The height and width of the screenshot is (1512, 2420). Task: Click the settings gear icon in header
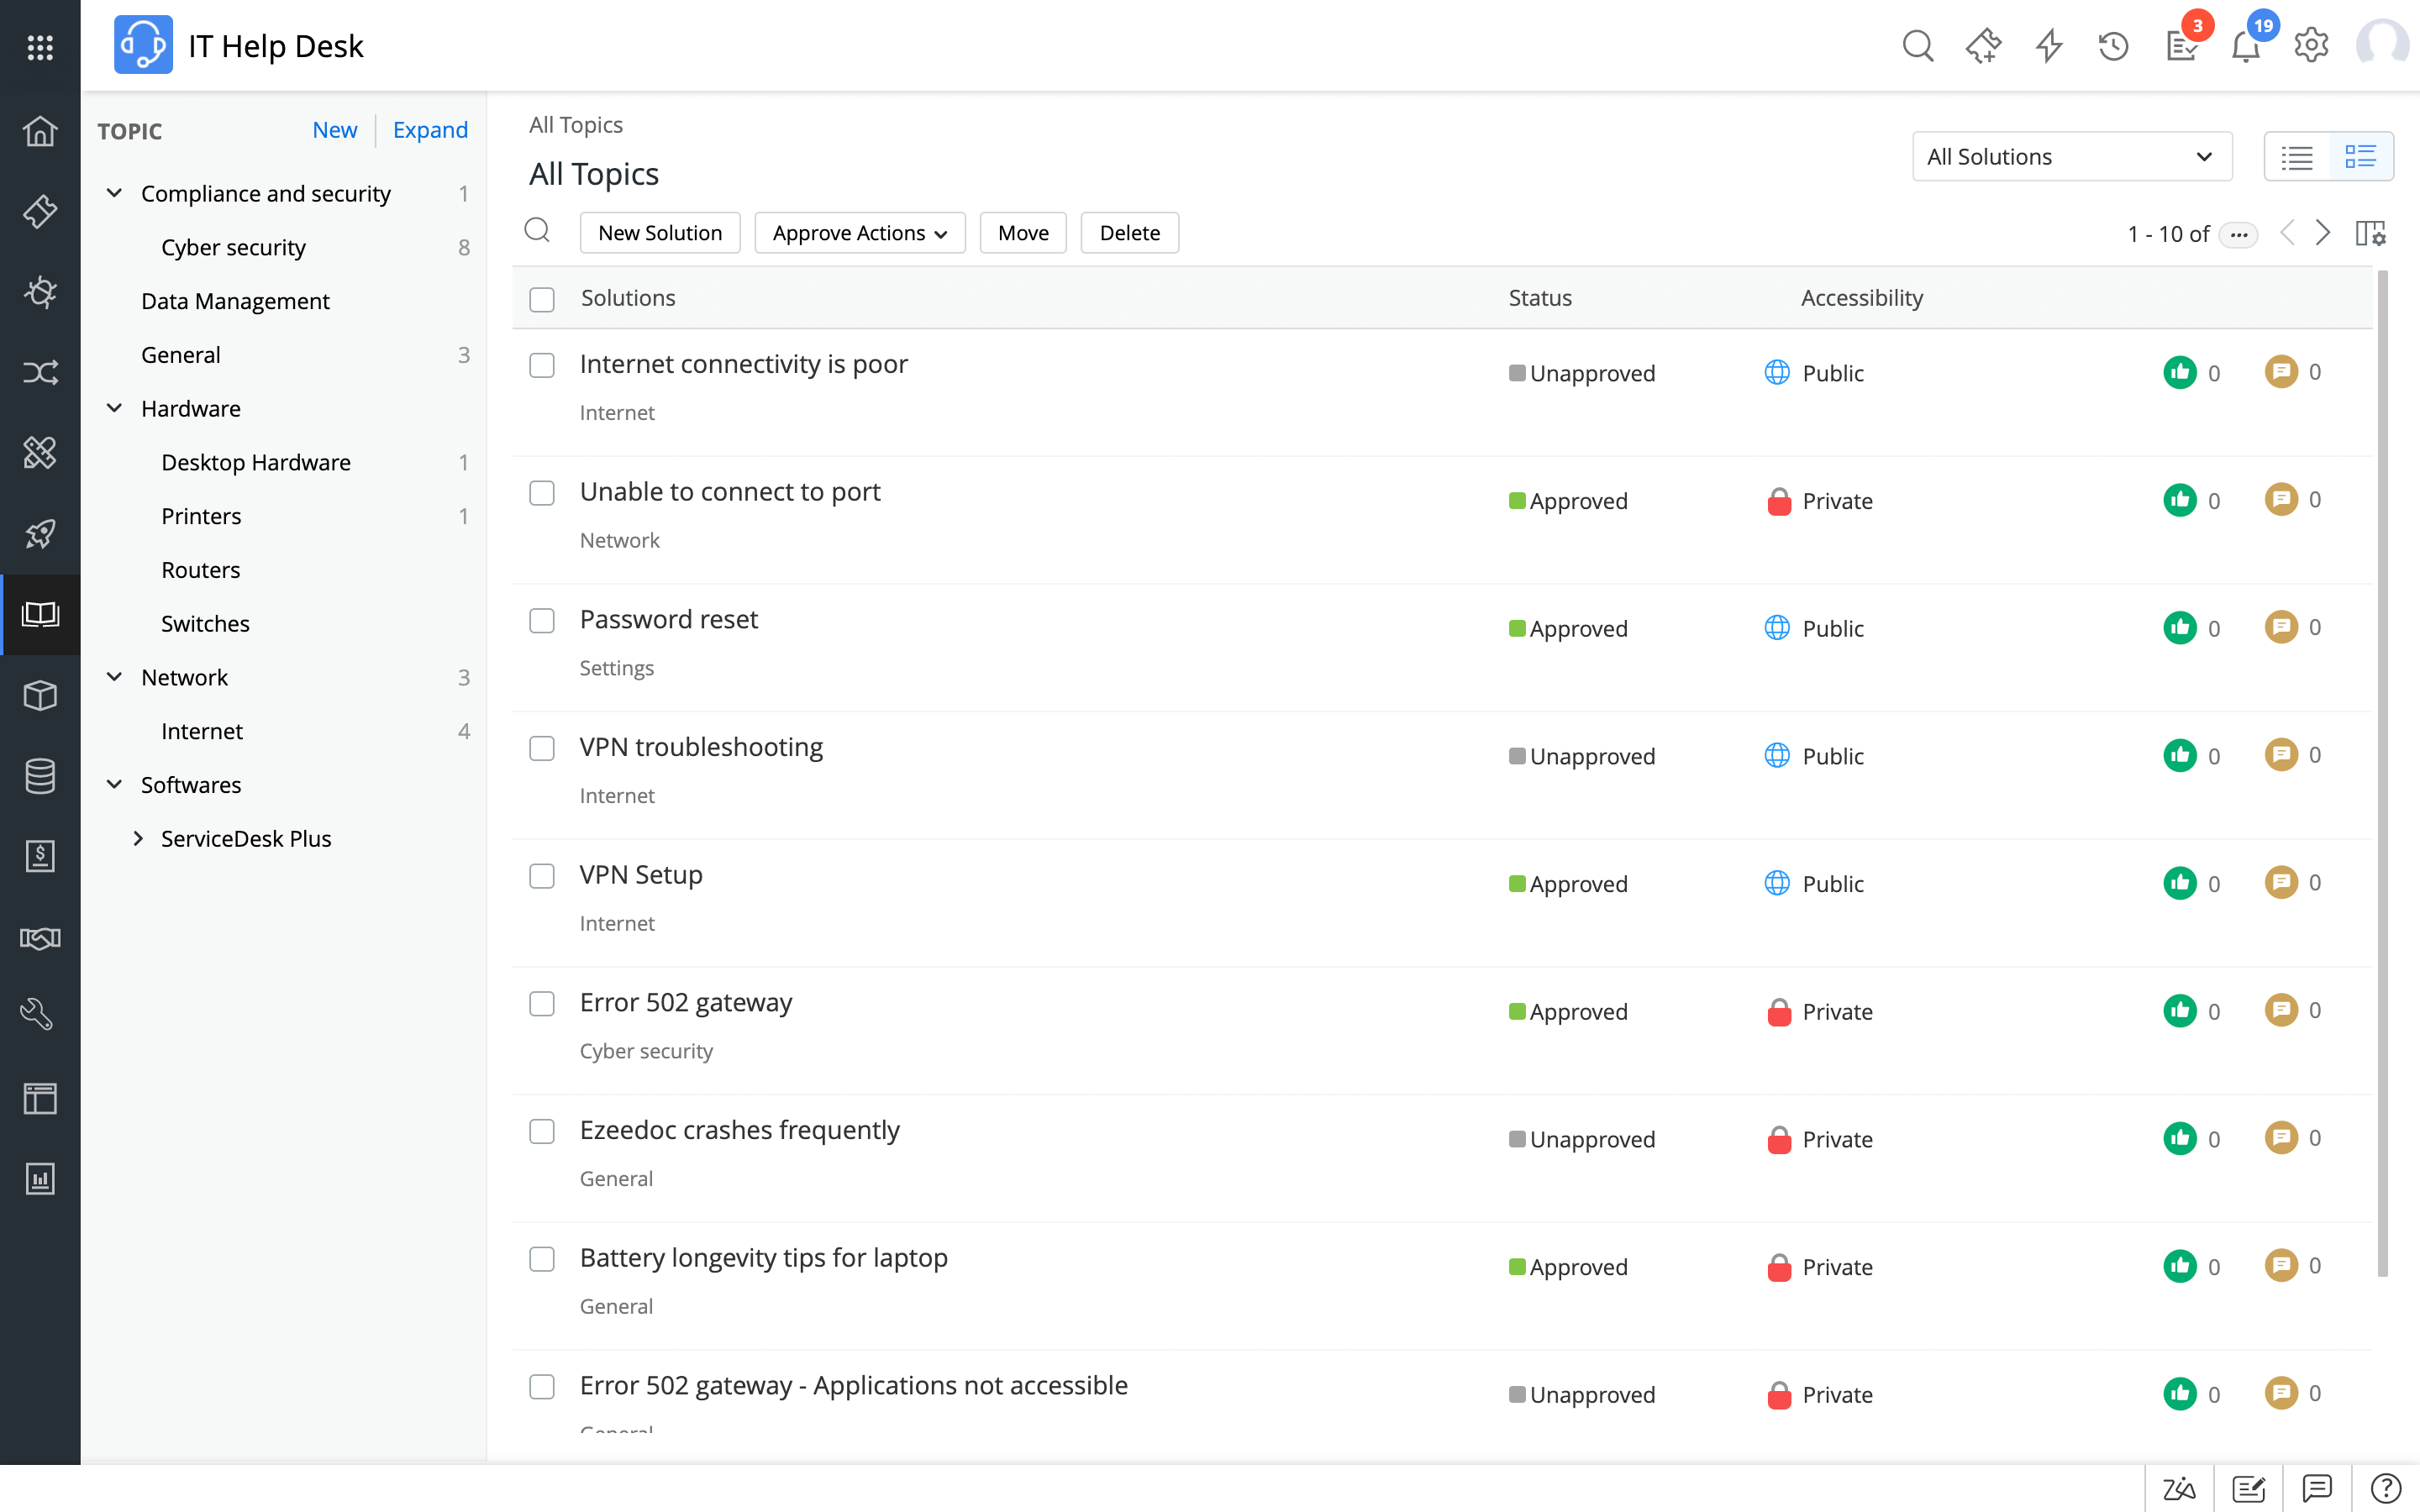(2308, 45)
